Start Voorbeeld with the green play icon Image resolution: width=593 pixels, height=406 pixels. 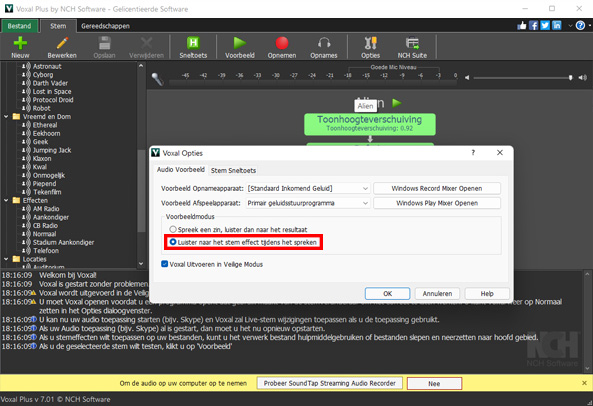point(240,43)
